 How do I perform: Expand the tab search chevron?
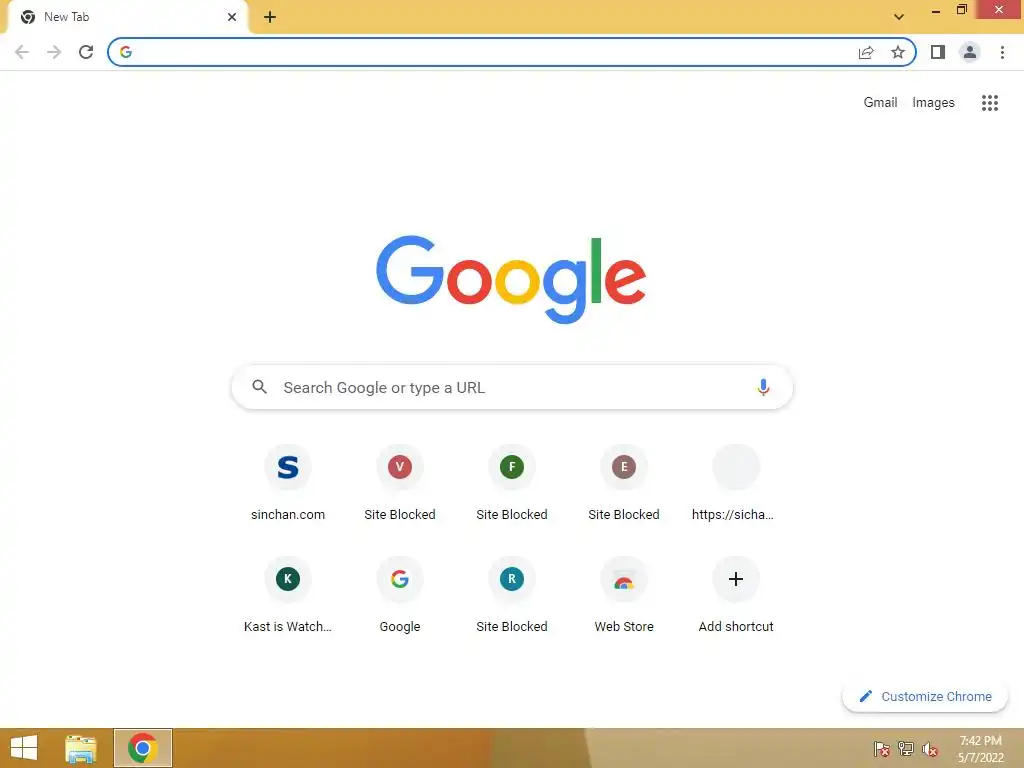point(899,17)
